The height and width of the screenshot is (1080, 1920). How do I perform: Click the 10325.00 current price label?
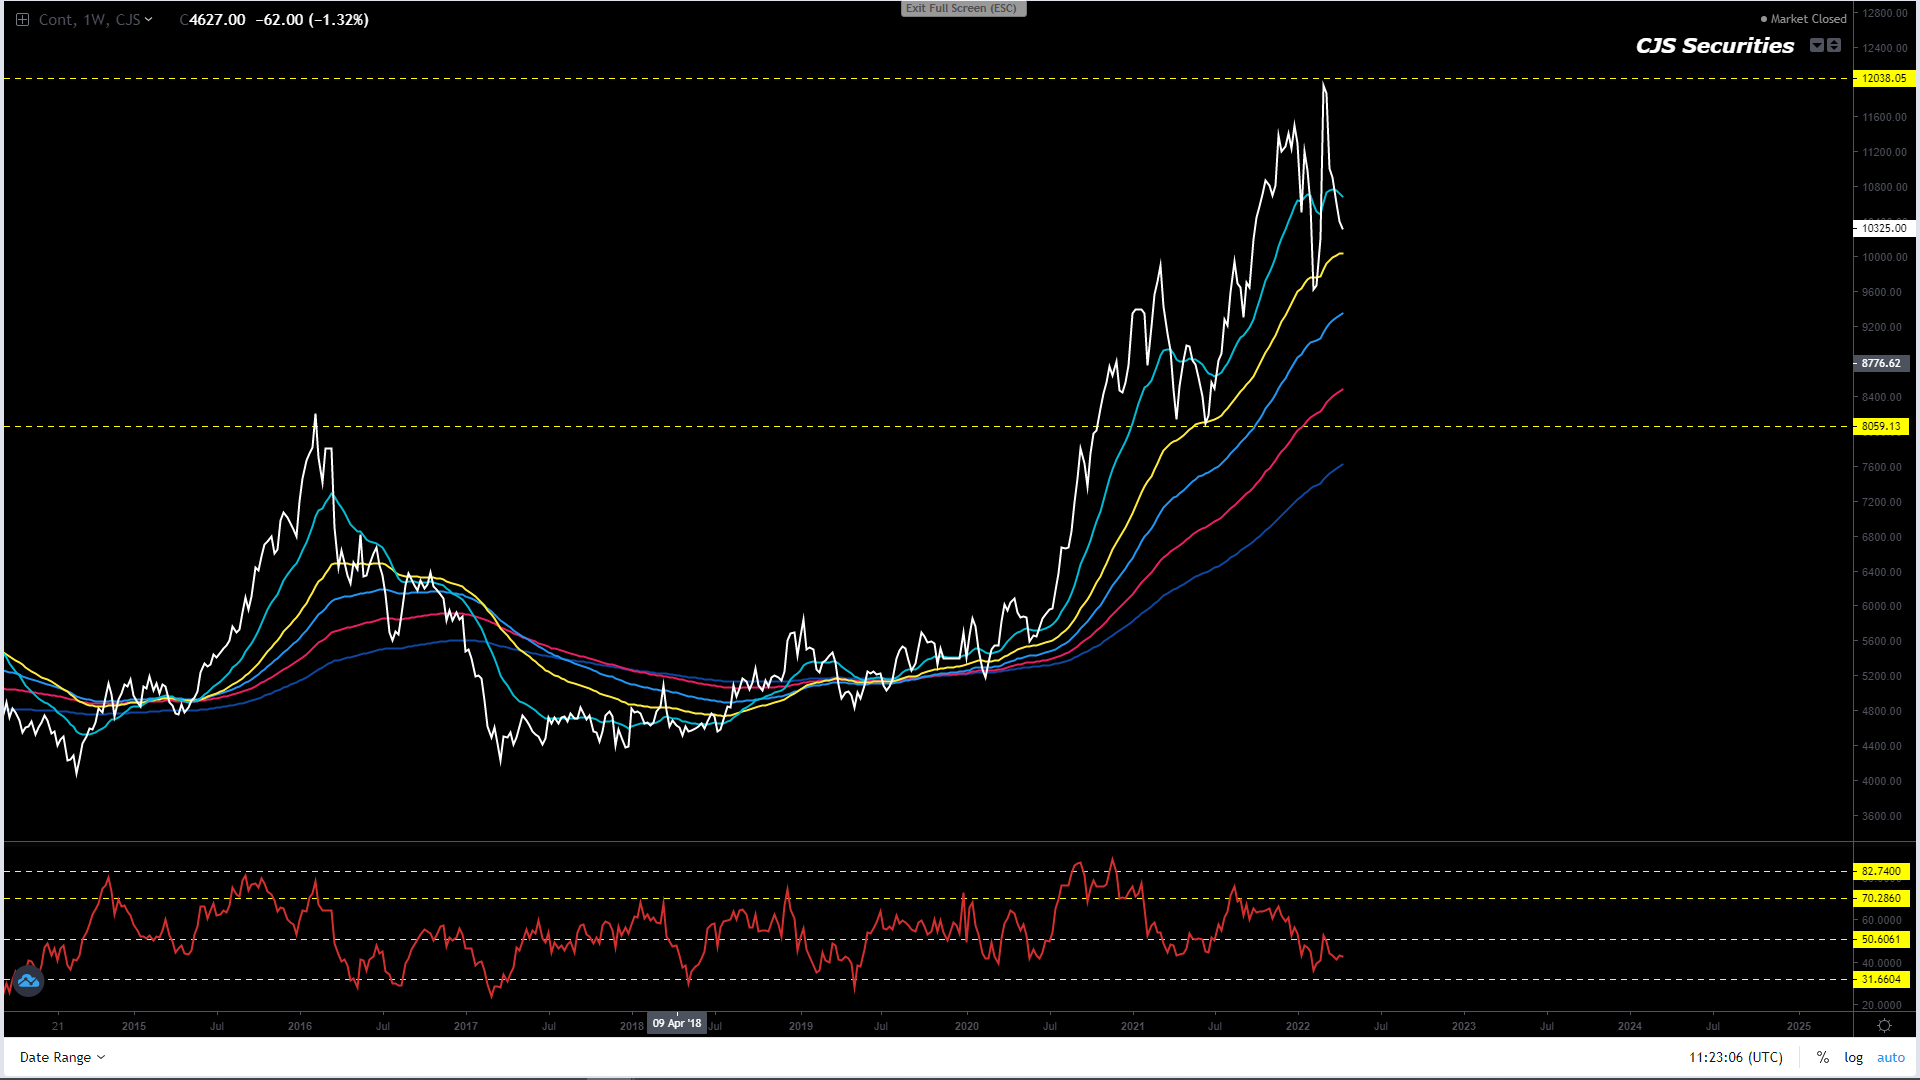coord(1883,228)
